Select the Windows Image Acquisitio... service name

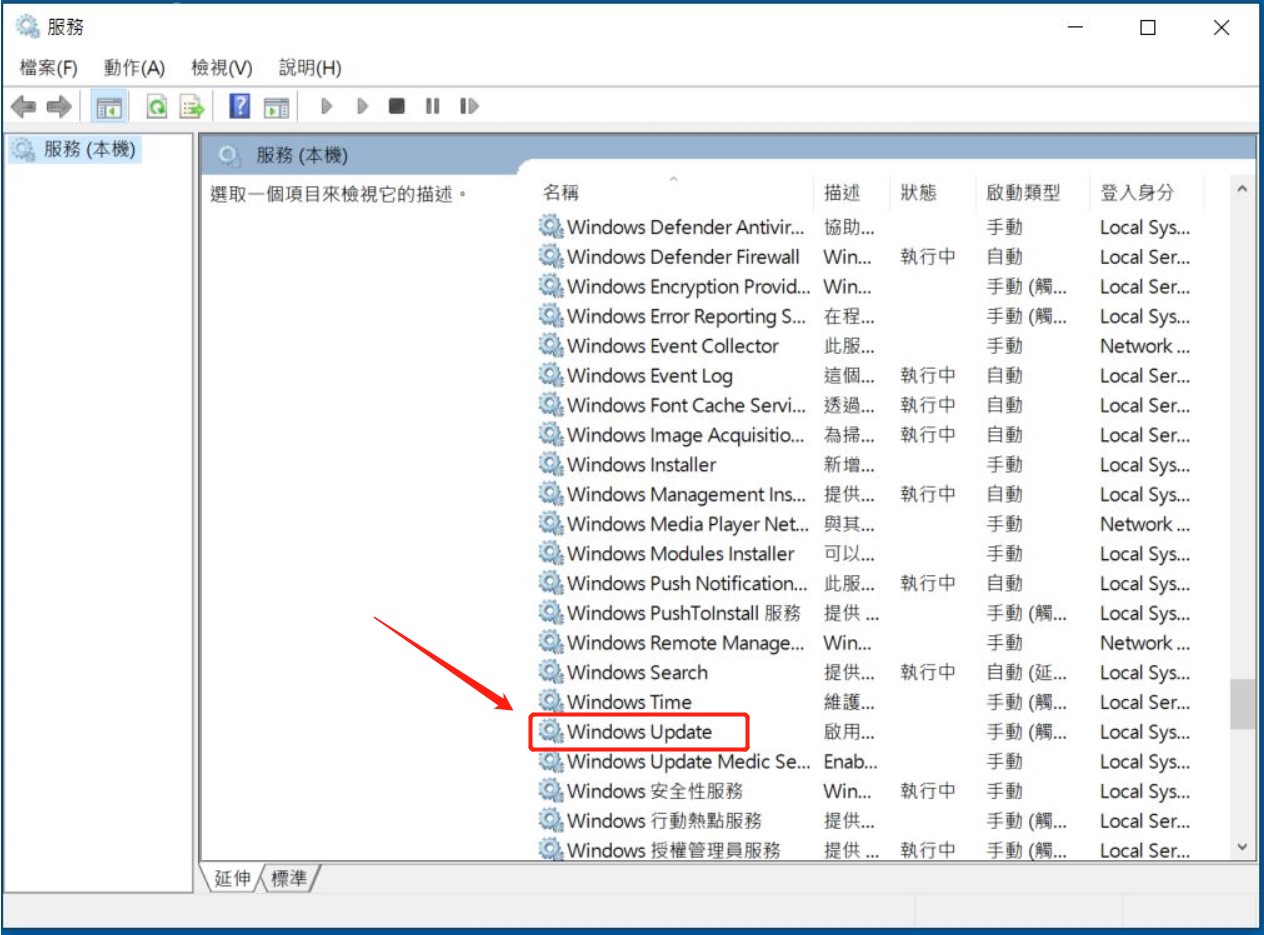coord(686,435)
